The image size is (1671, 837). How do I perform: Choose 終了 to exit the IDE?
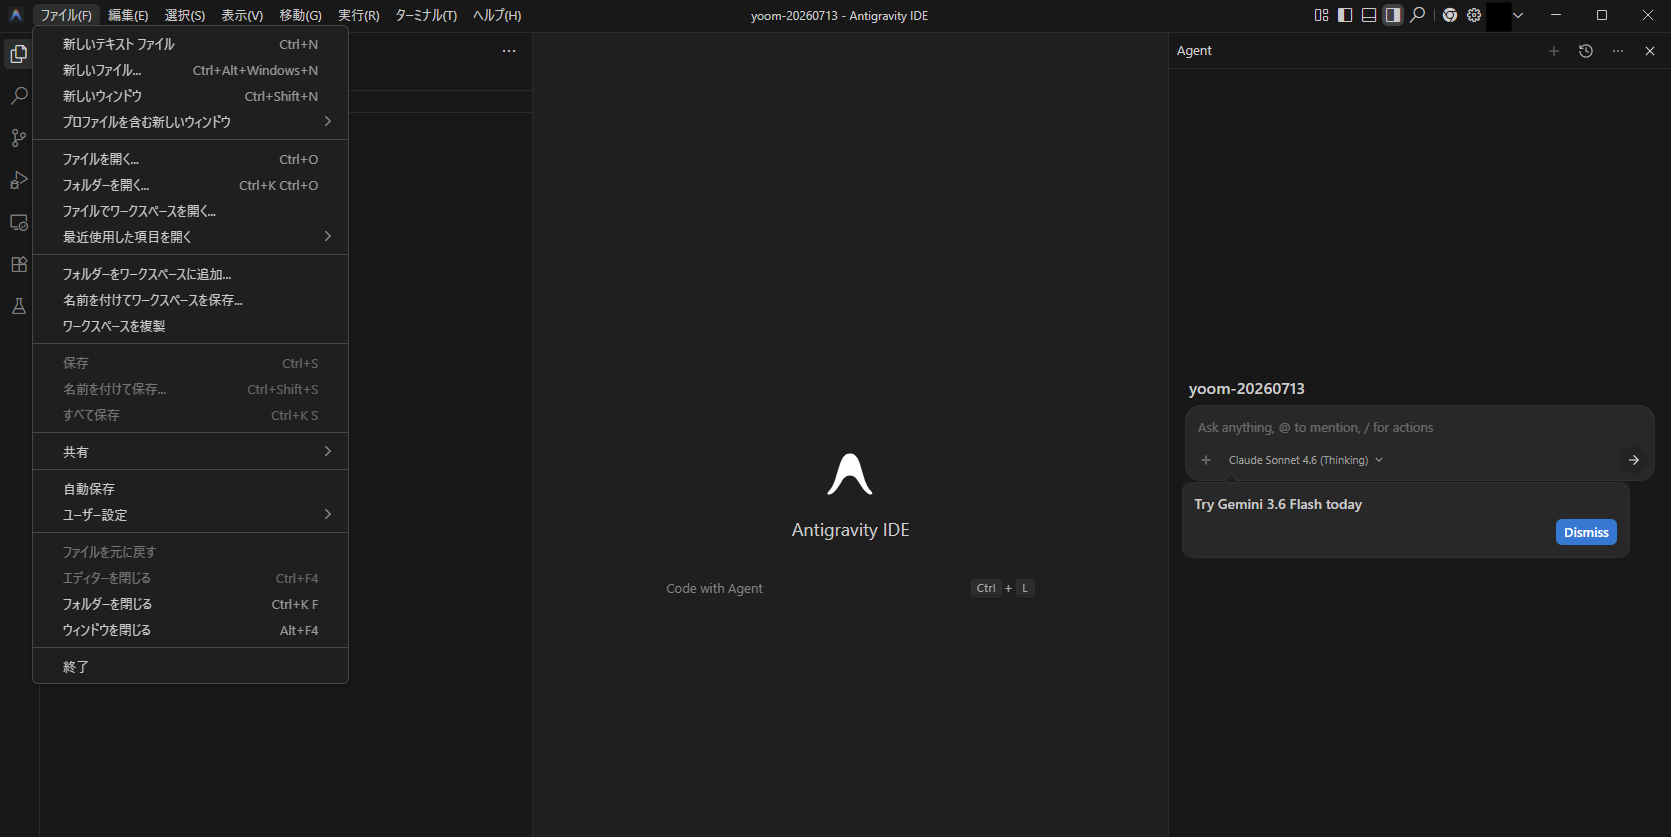click(190, 667)
